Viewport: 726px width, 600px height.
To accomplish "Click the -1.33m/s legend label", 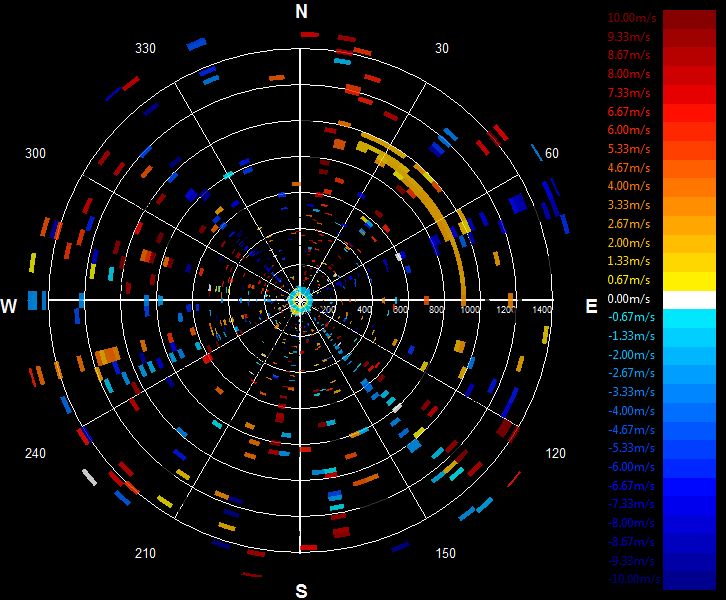I will point(631,336).
